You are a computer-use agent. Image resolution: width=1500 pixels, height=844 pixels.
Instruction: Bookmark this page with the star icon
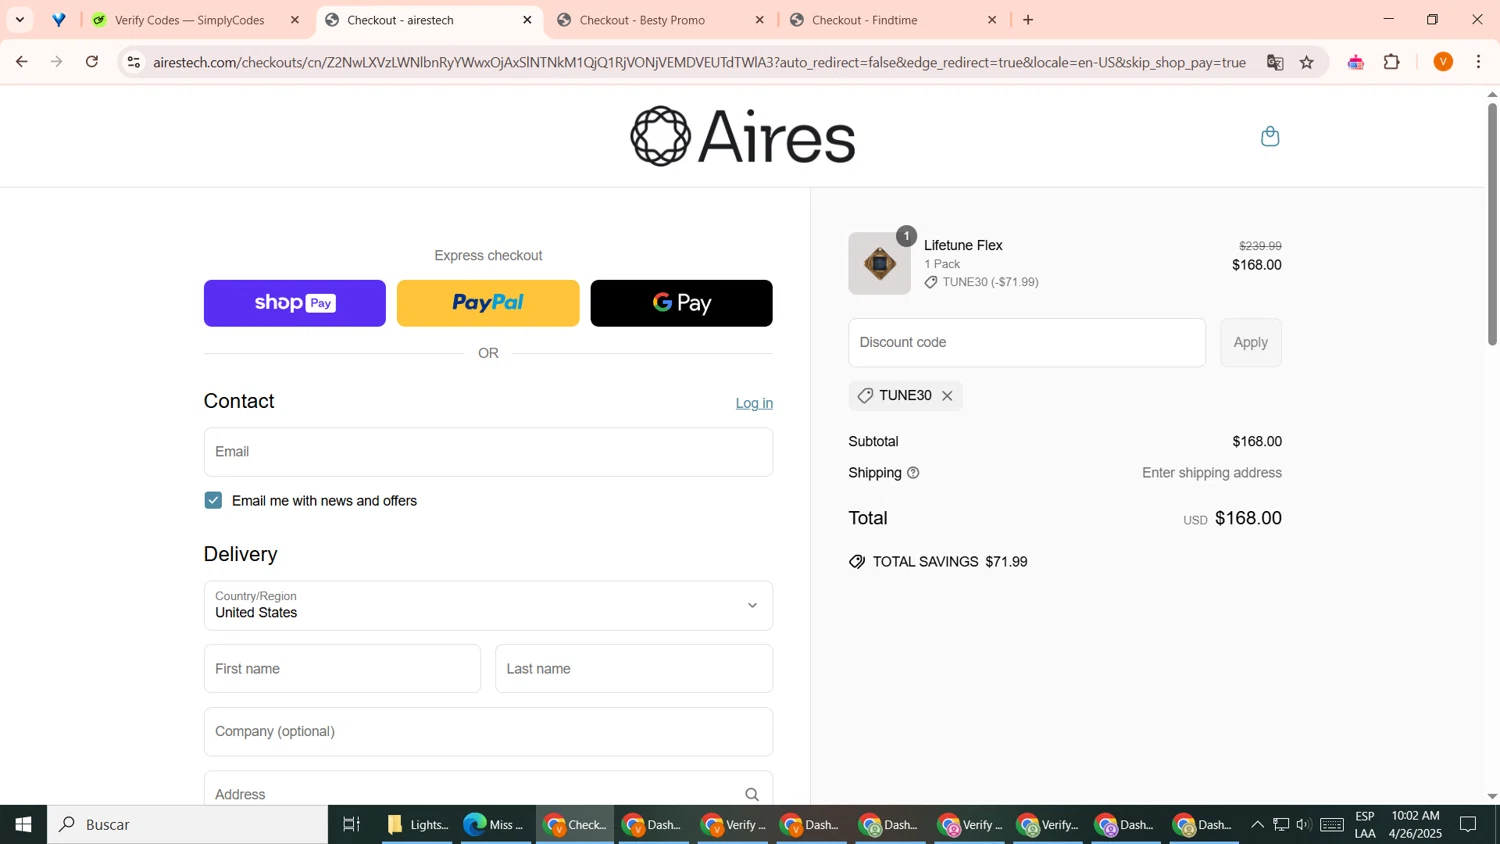point(1307,62)
